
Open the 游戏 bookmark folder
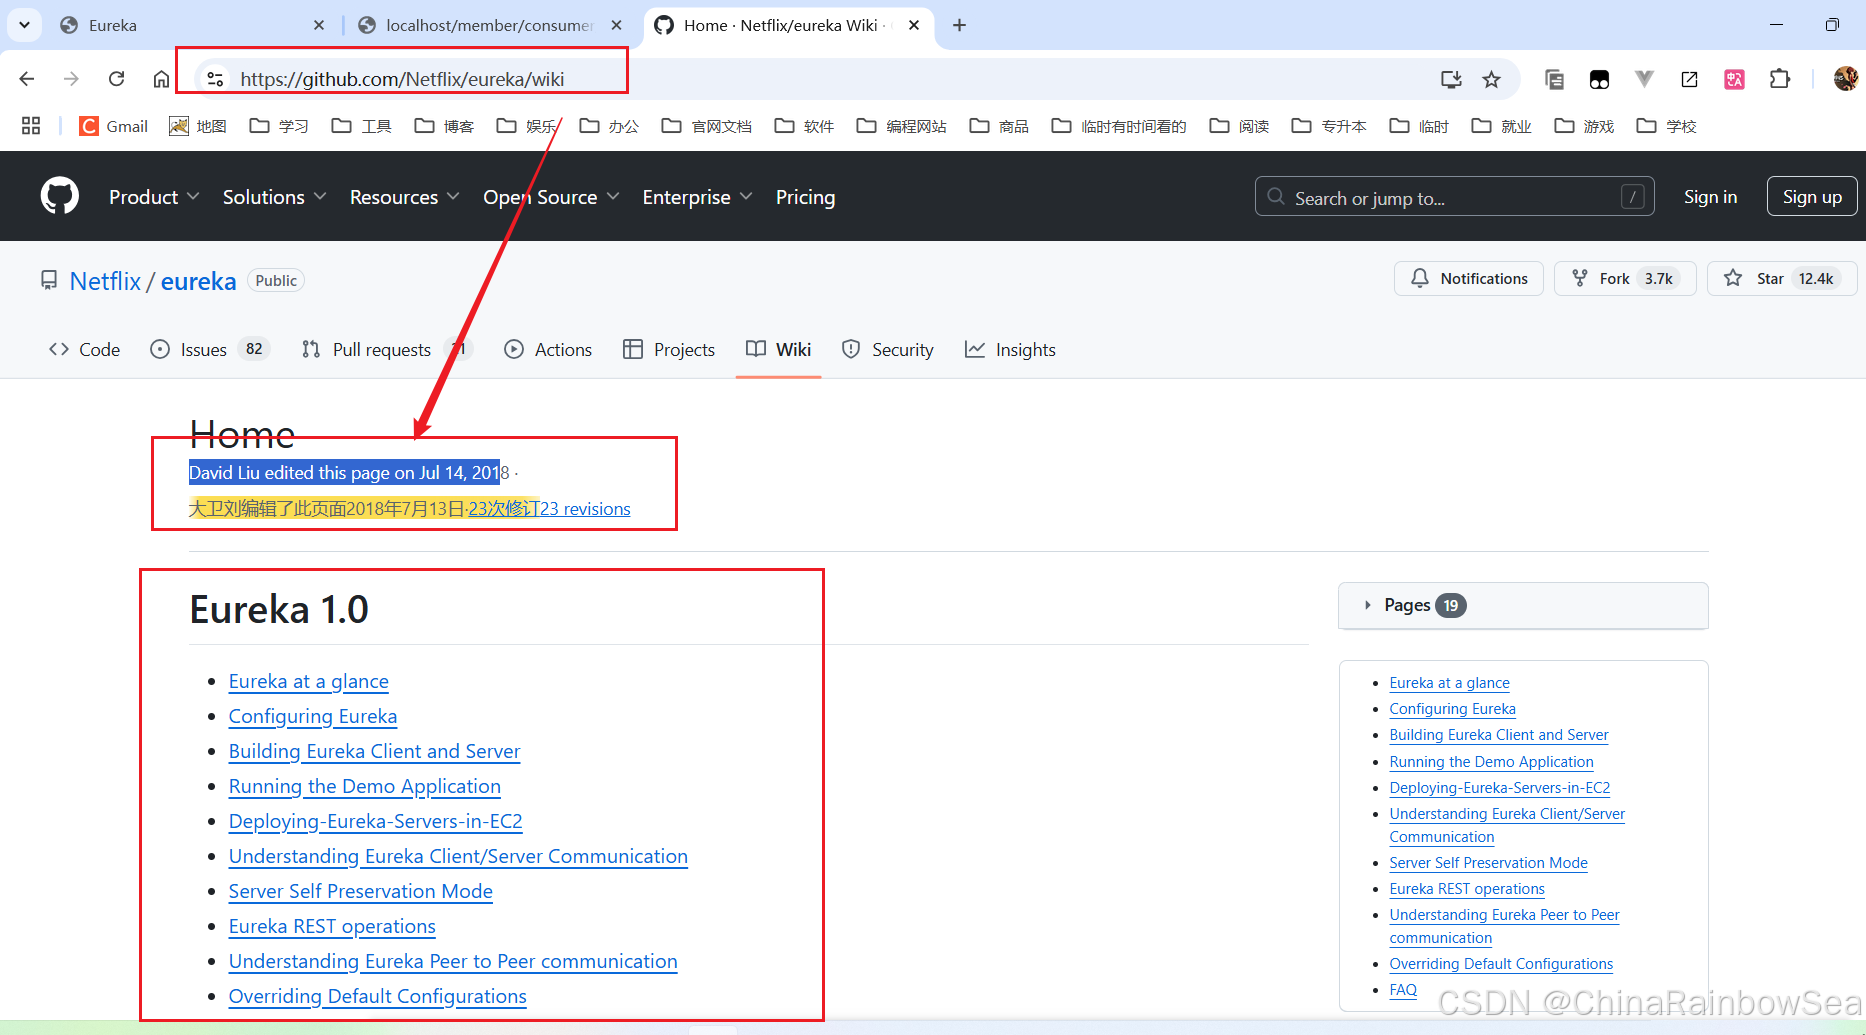1584,126
